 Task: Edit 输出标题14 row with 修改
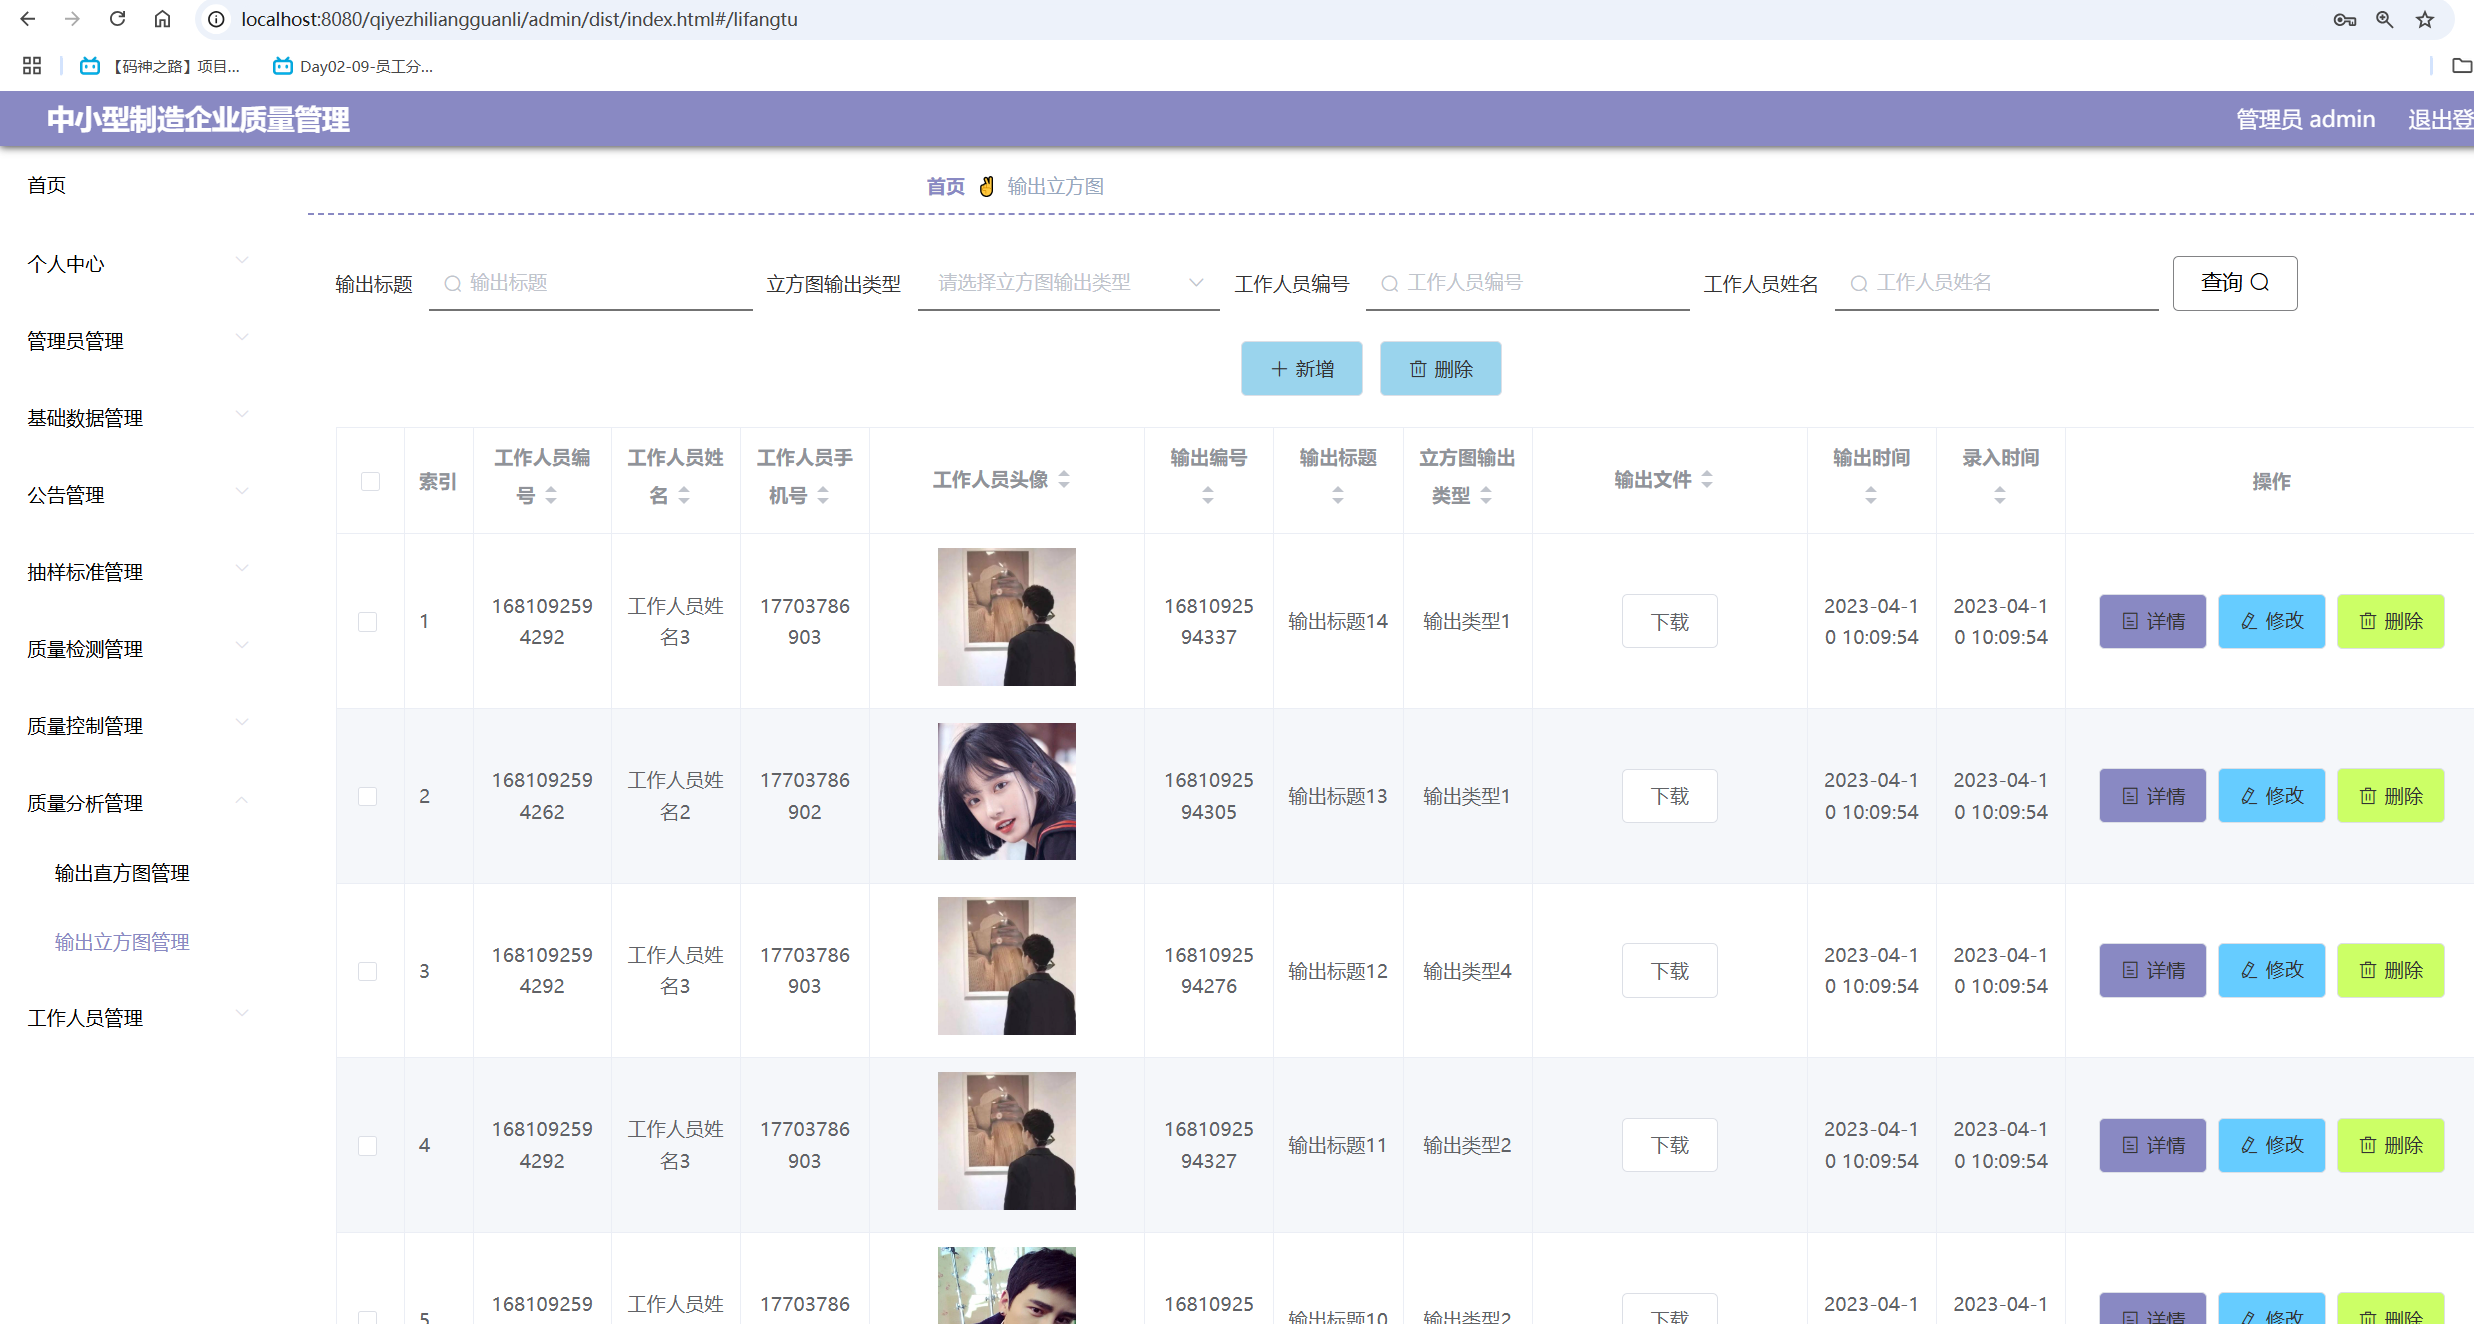coord(2271,621)
